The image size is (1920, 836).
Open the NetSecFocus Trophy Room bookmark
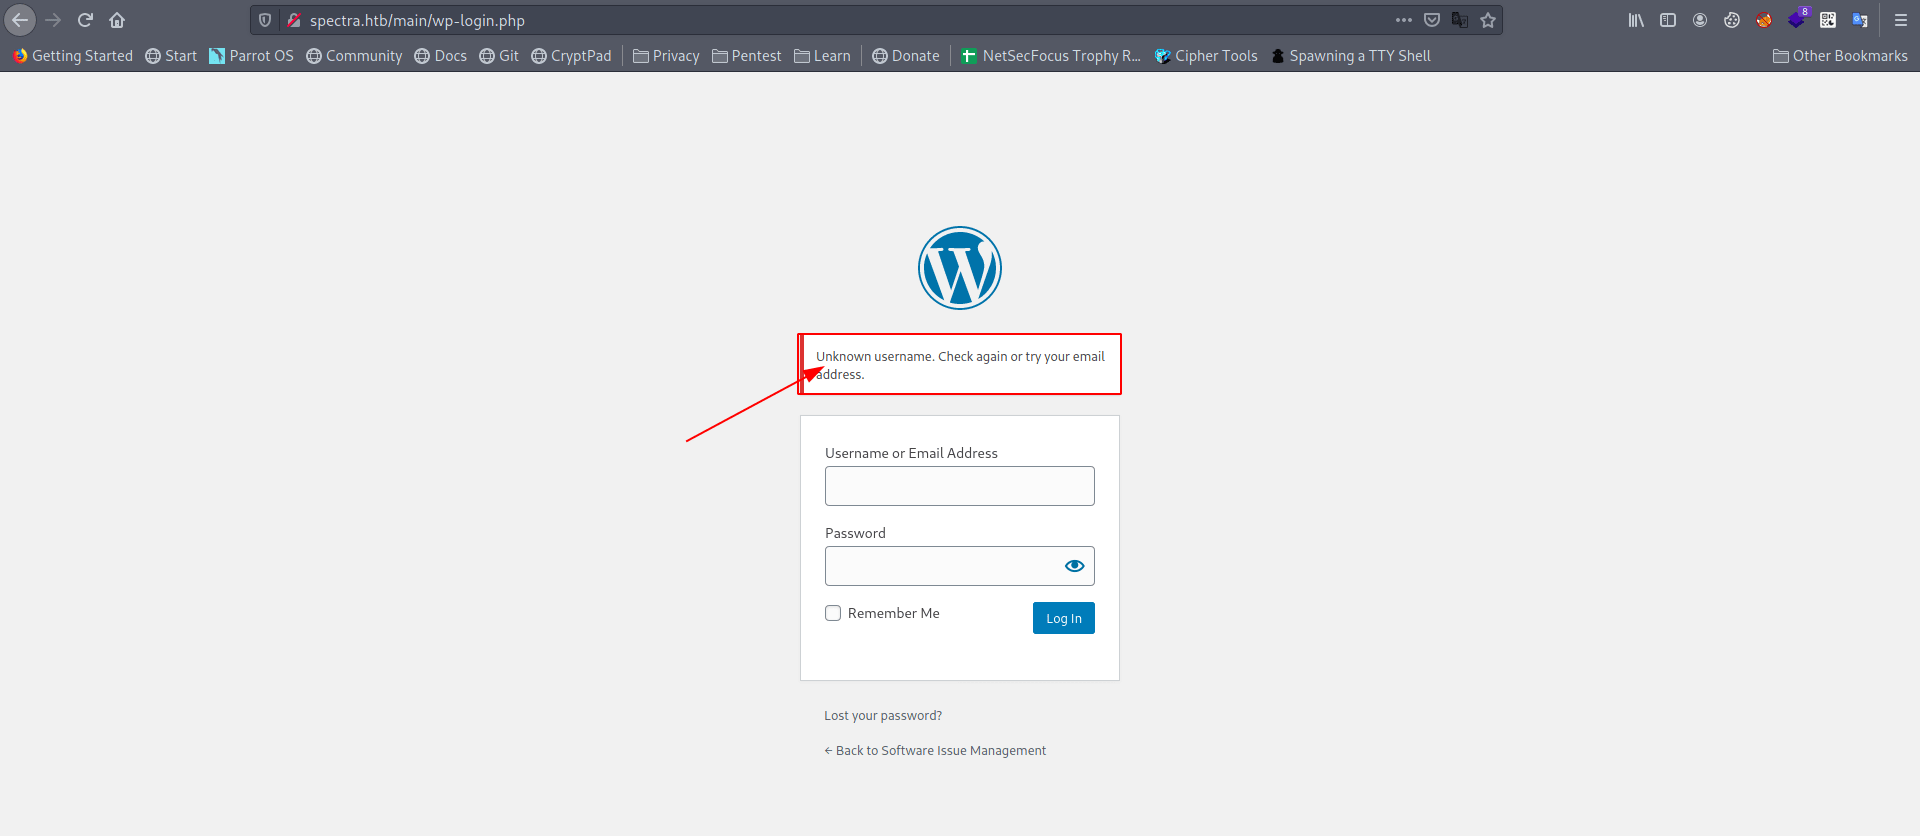pyautogui.click(x=1051, y=56)
